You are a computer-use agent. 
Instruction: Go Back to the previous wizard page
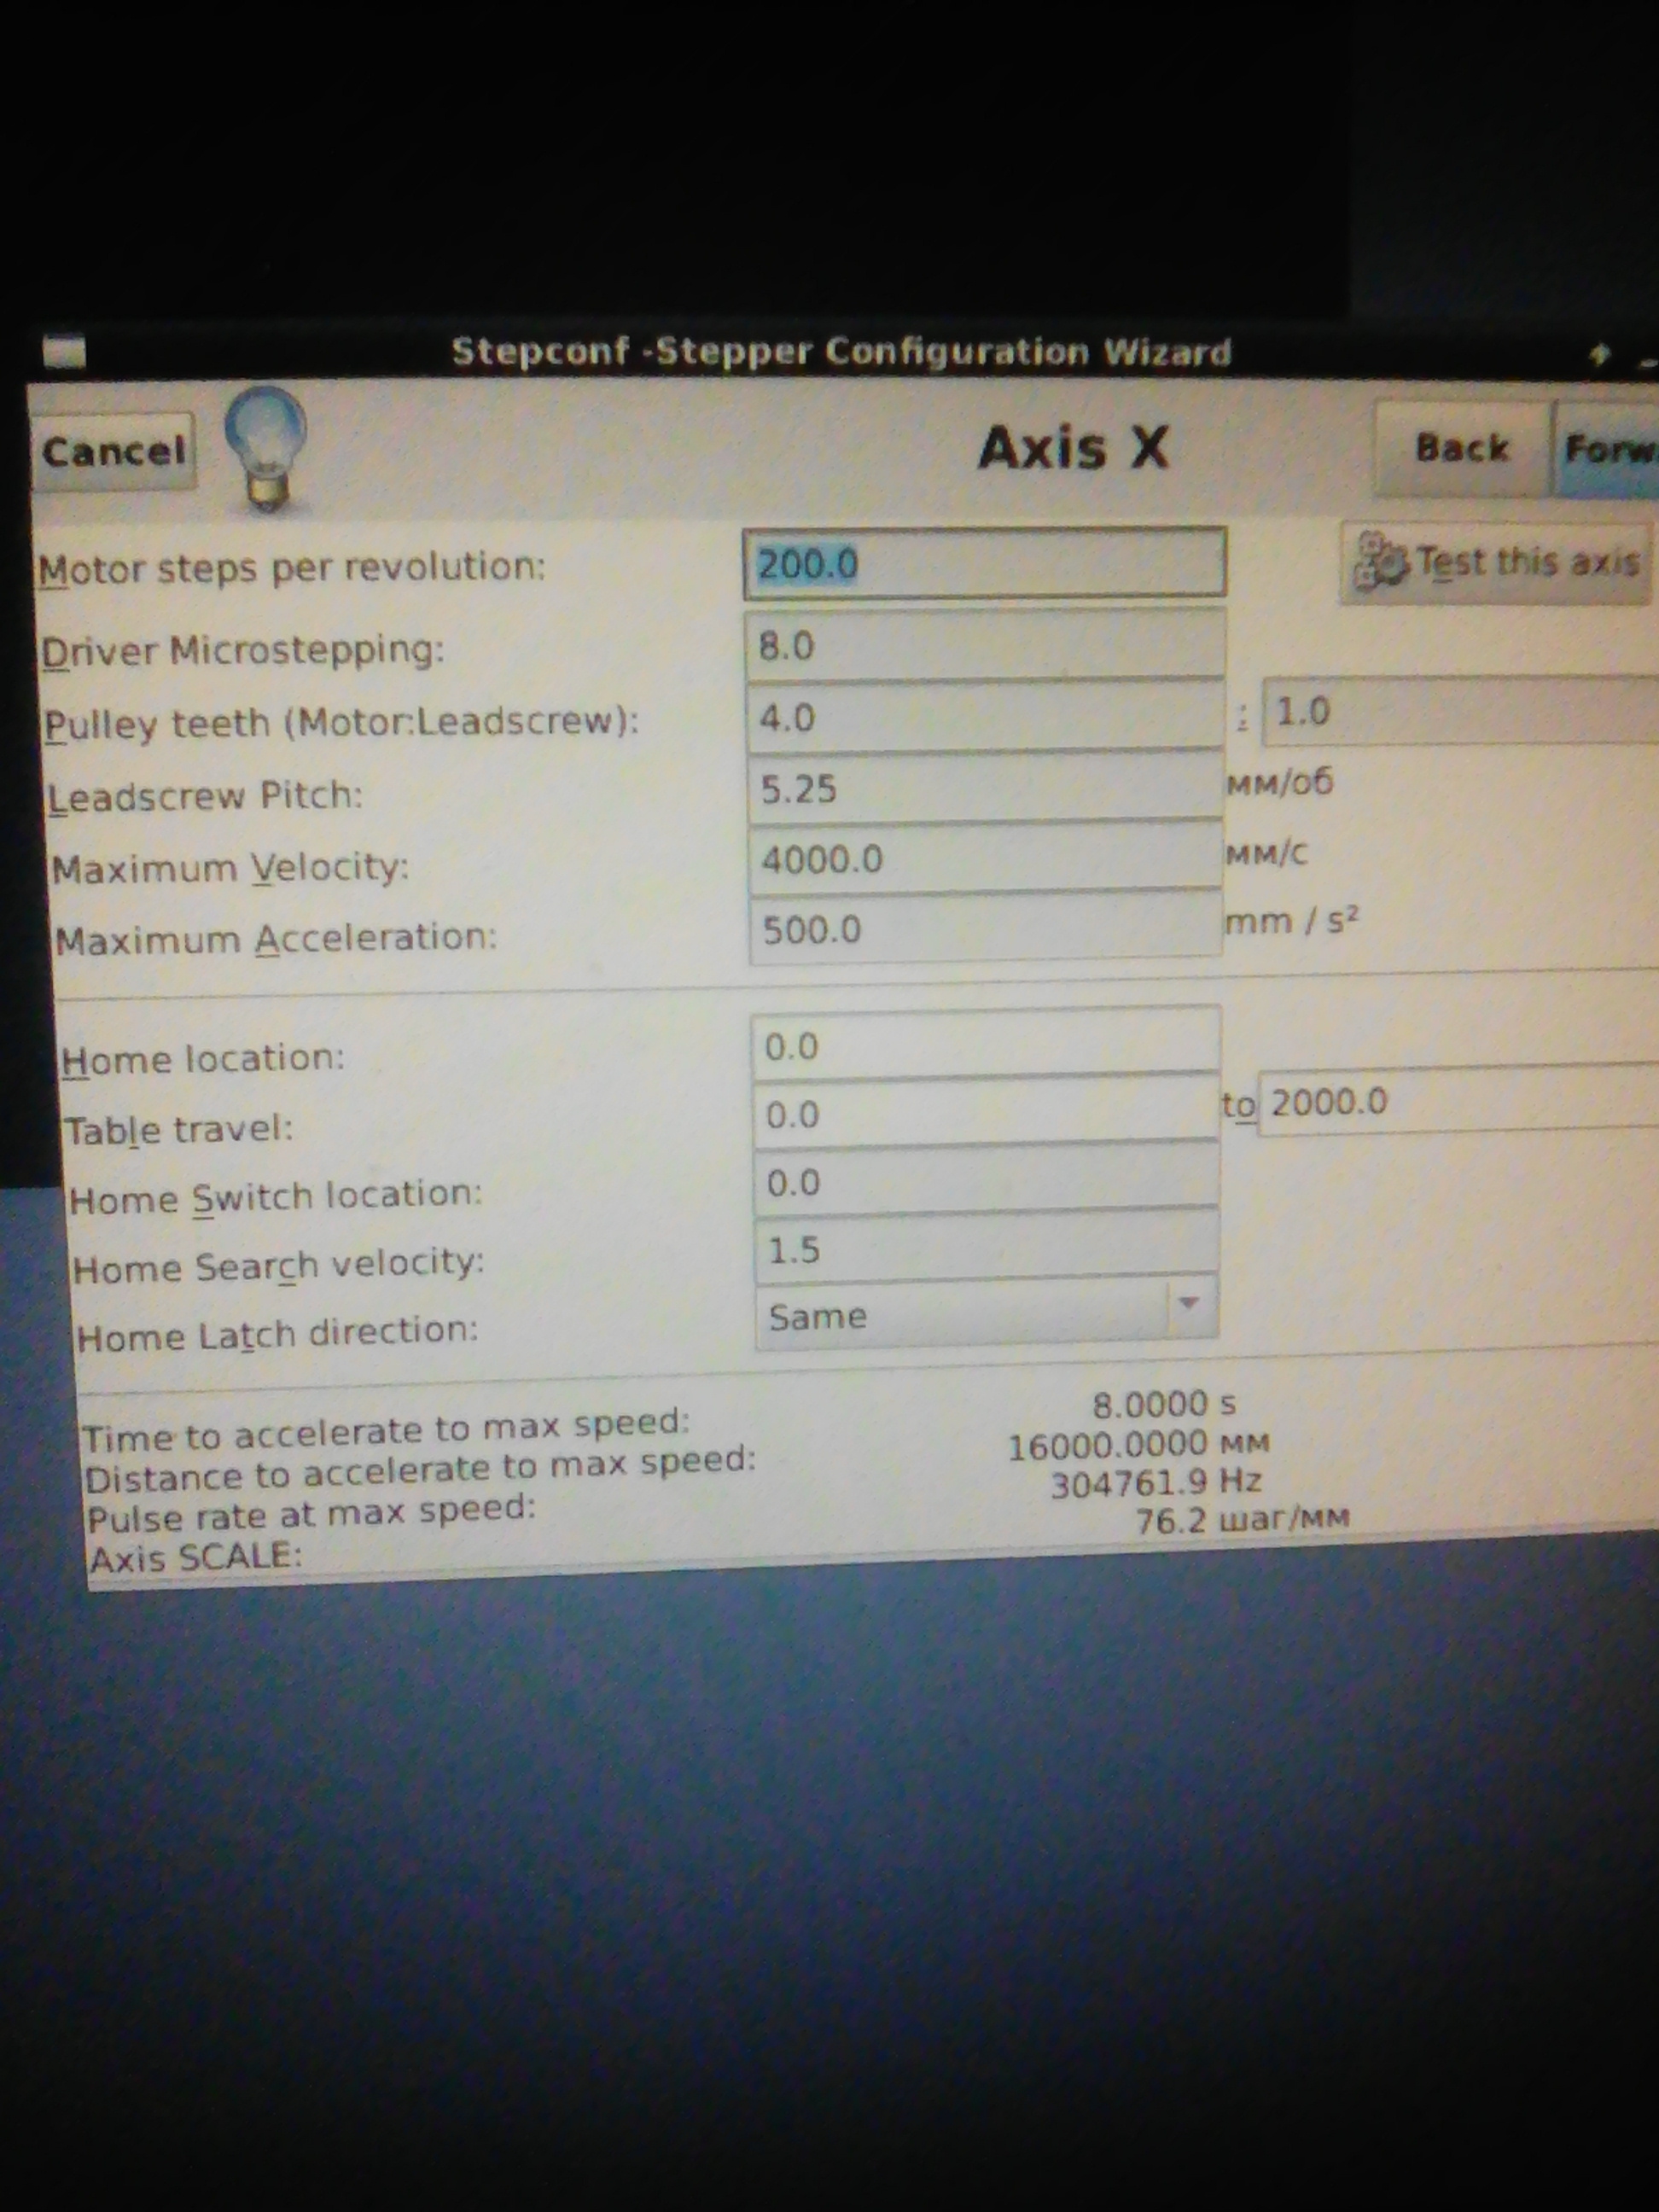tap(1460, 449)
